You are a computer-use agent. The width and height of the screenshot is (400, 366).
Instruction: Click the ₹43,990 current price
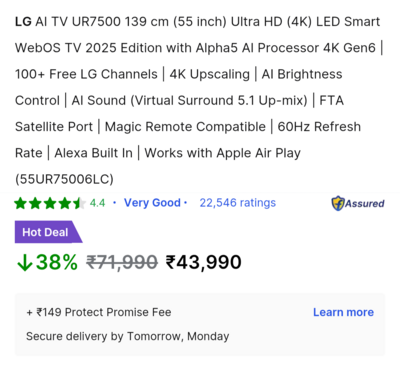coord(204,262)
